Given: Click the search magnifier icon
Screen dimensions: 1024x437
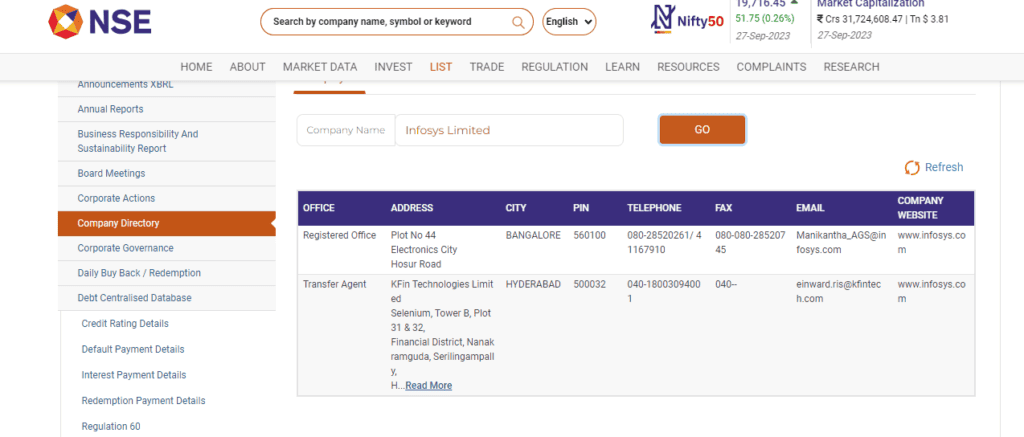Looking at the screenshot, I should coord(518,22).
